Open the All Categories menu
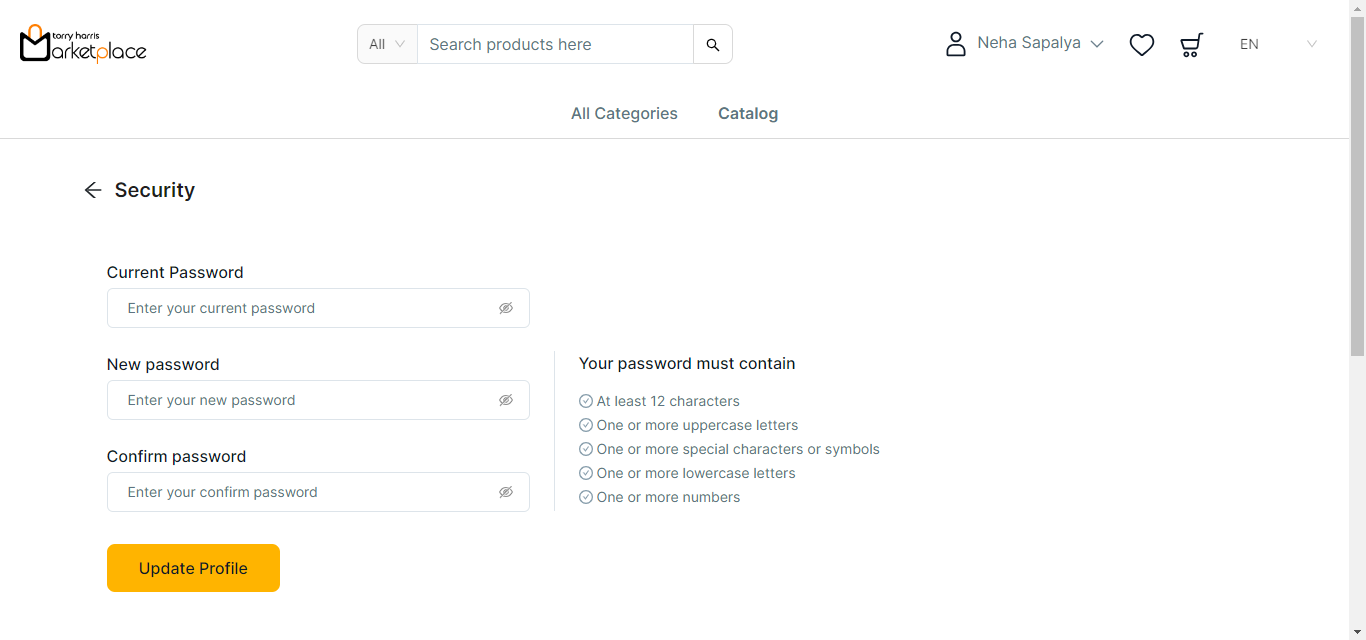This screenshot has height=640, width=1366. 624,114
